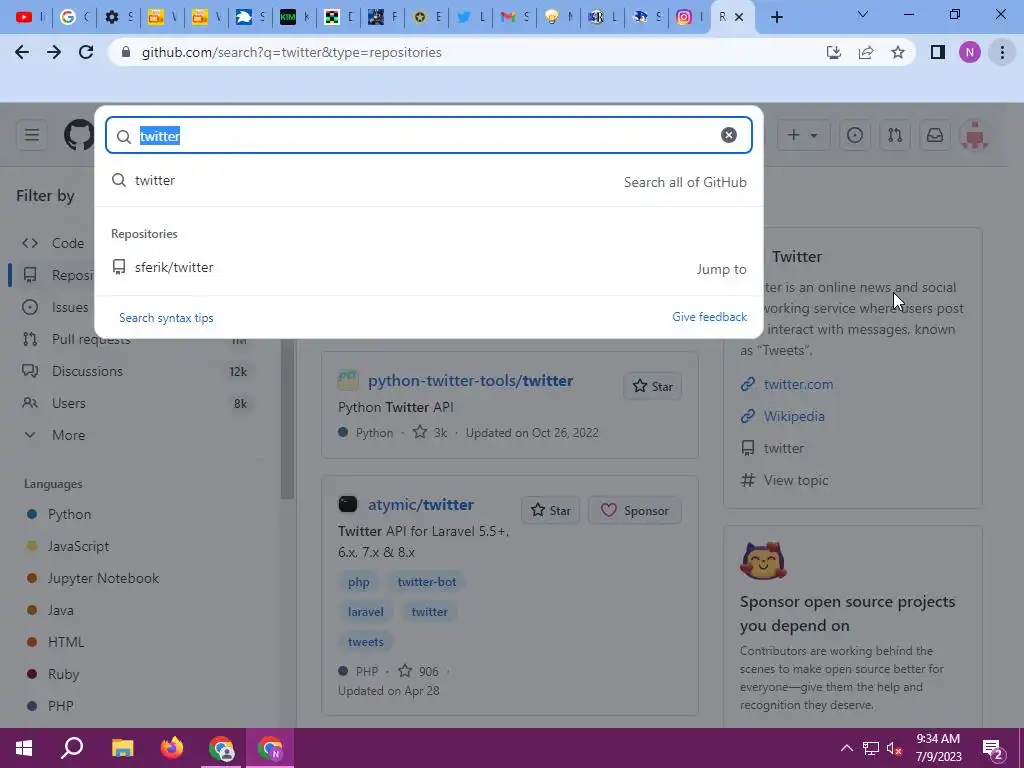
Task: Click the sidebar vertical scrollbar
Action: pyautogui.click(x=287, y=418)
